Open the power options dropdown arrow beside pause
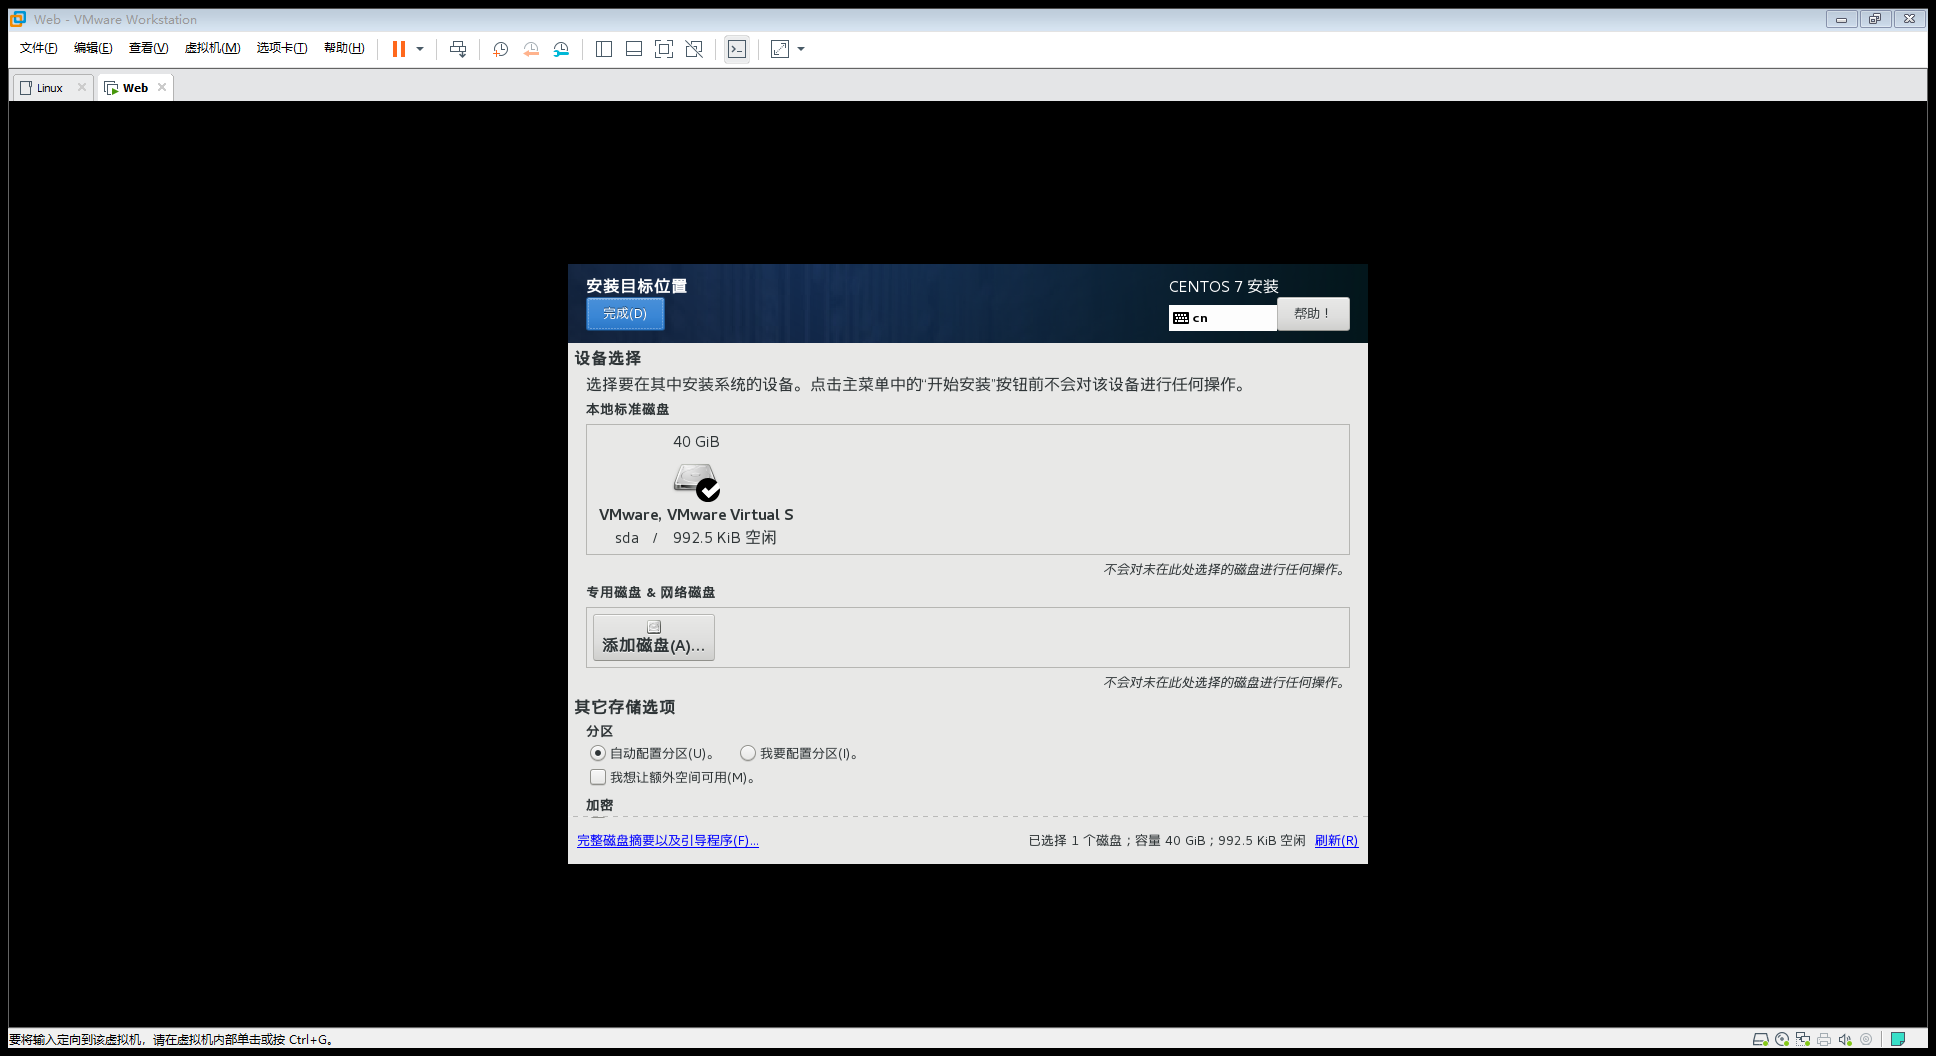The height and width of the screenshot is (1056, 1936). point(420,49)
